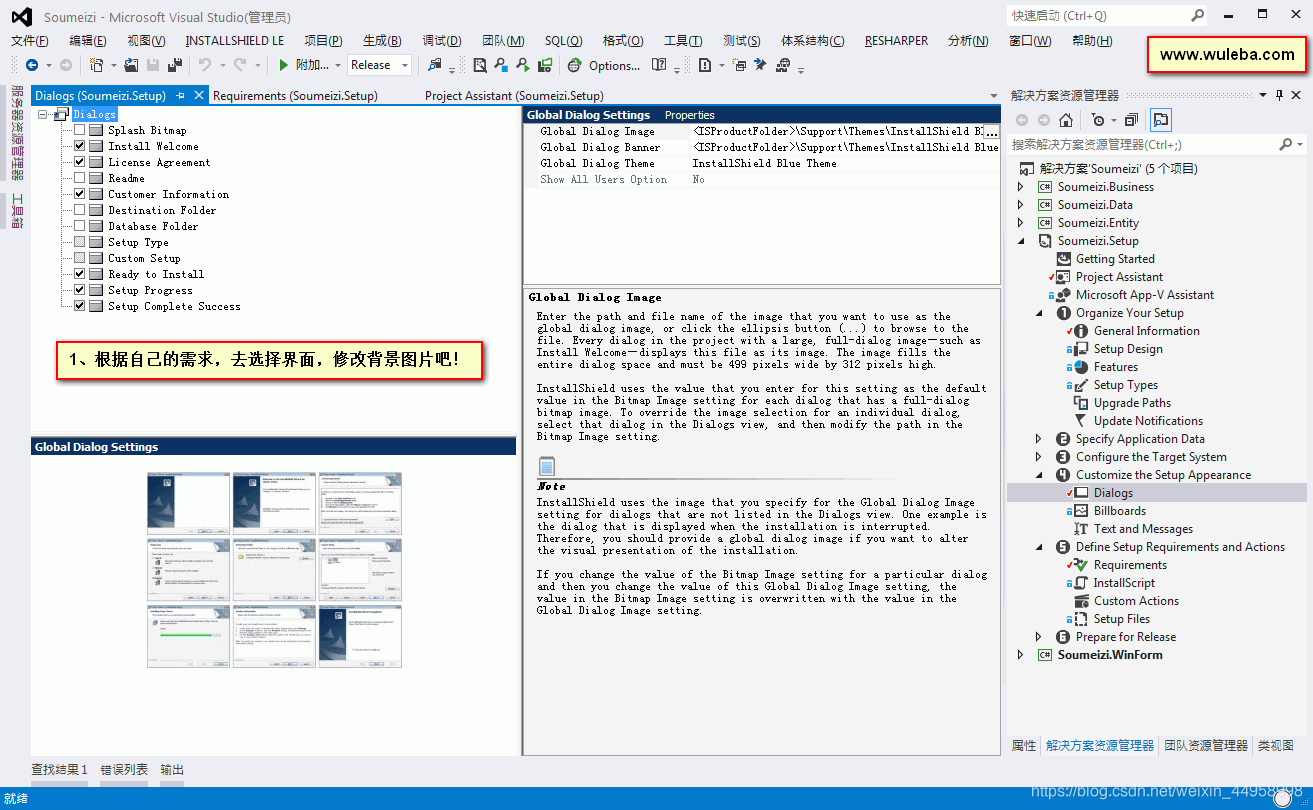
Task: Click Global Dialog Theme value InstallShield Blue Theme
Action: [765, 163]
